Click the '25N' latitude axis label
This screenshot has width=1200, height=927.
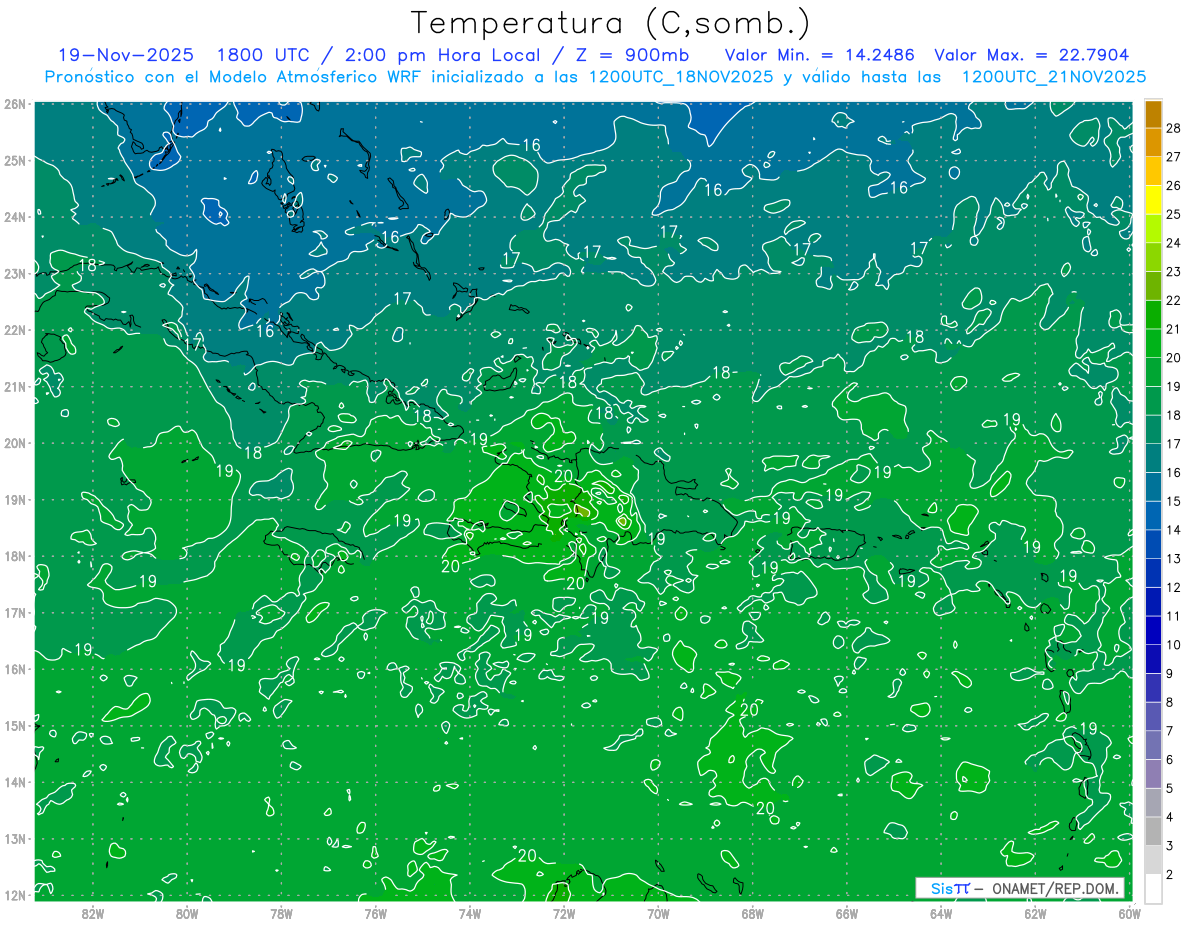(14, 160)
